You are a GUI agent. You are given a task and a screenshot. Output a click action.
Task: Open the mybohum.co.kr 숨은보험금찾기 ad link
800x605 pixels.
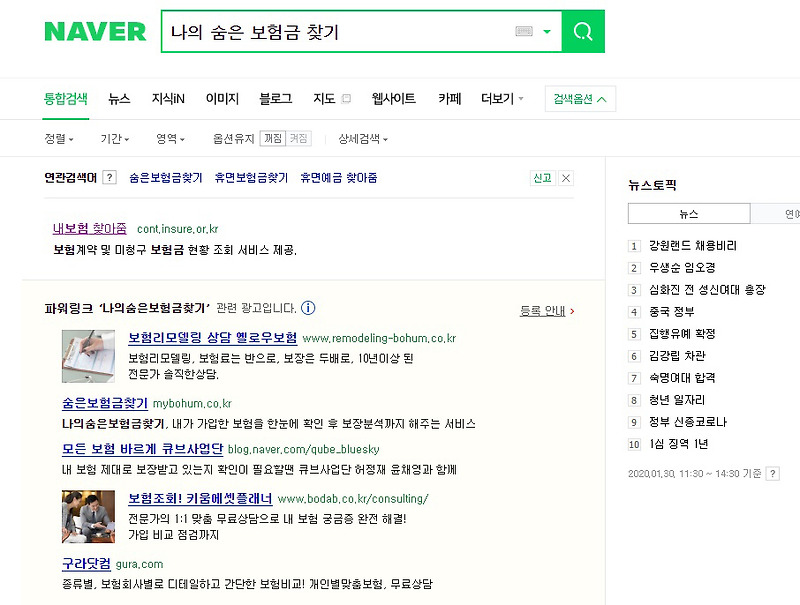click(105, 403)
